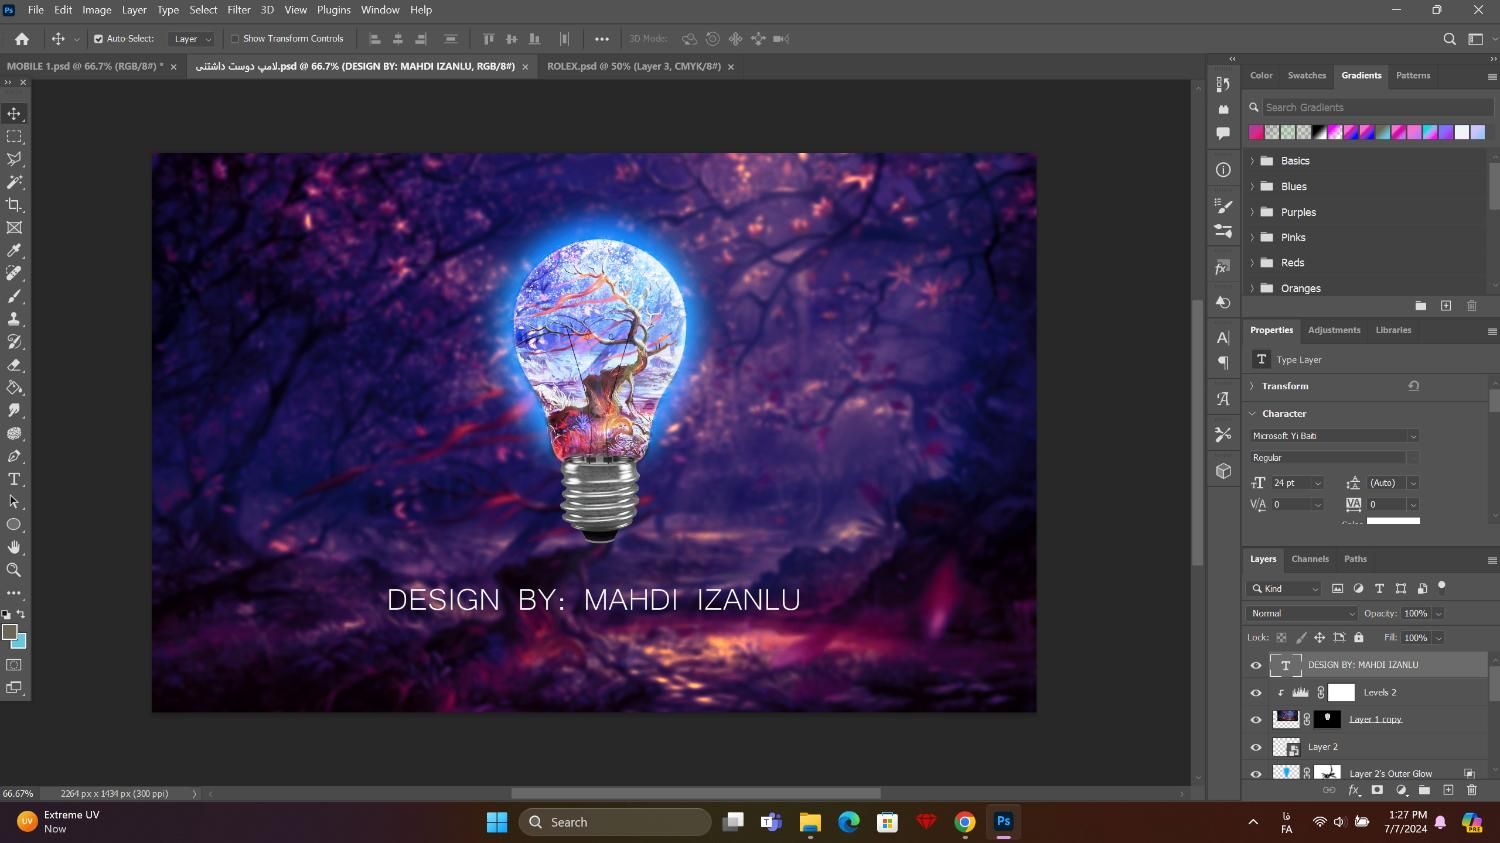Pick the Paint Bucket tool
Image resolution: width=1500 pixels, height=843 pixels.
14,388
